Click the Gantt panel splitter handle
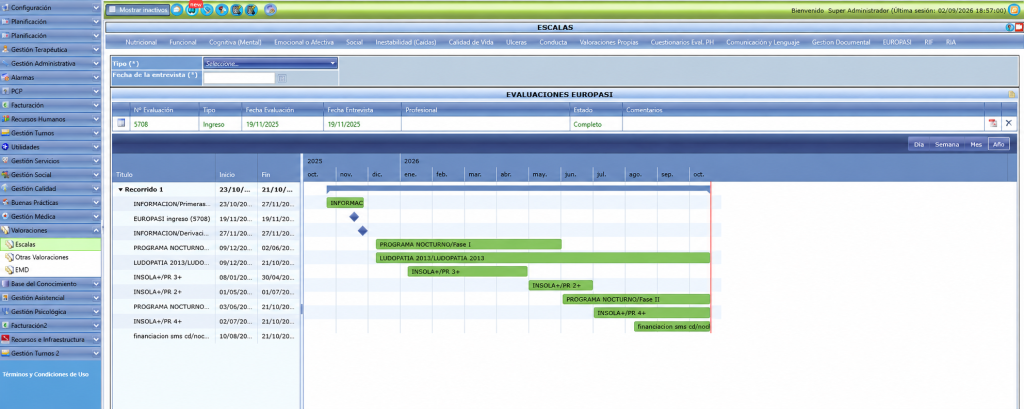Screen dimensions: 1024x409 (302, 310)
